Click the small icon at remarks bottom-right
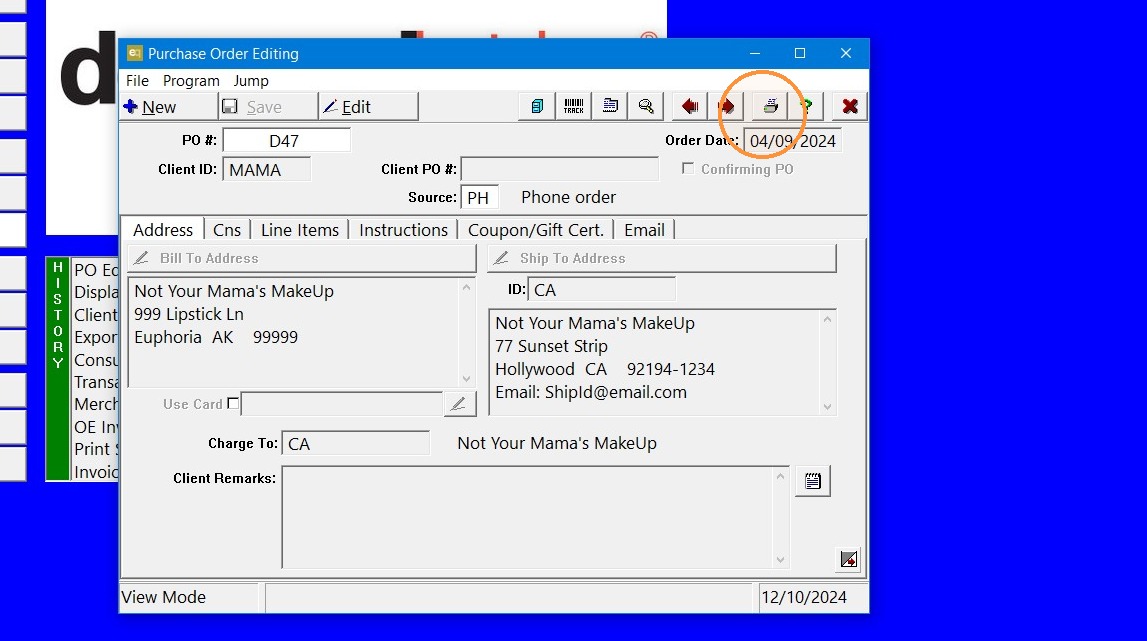The height and width of the screenshot is (641, 1147). click(x=849, y=560)
